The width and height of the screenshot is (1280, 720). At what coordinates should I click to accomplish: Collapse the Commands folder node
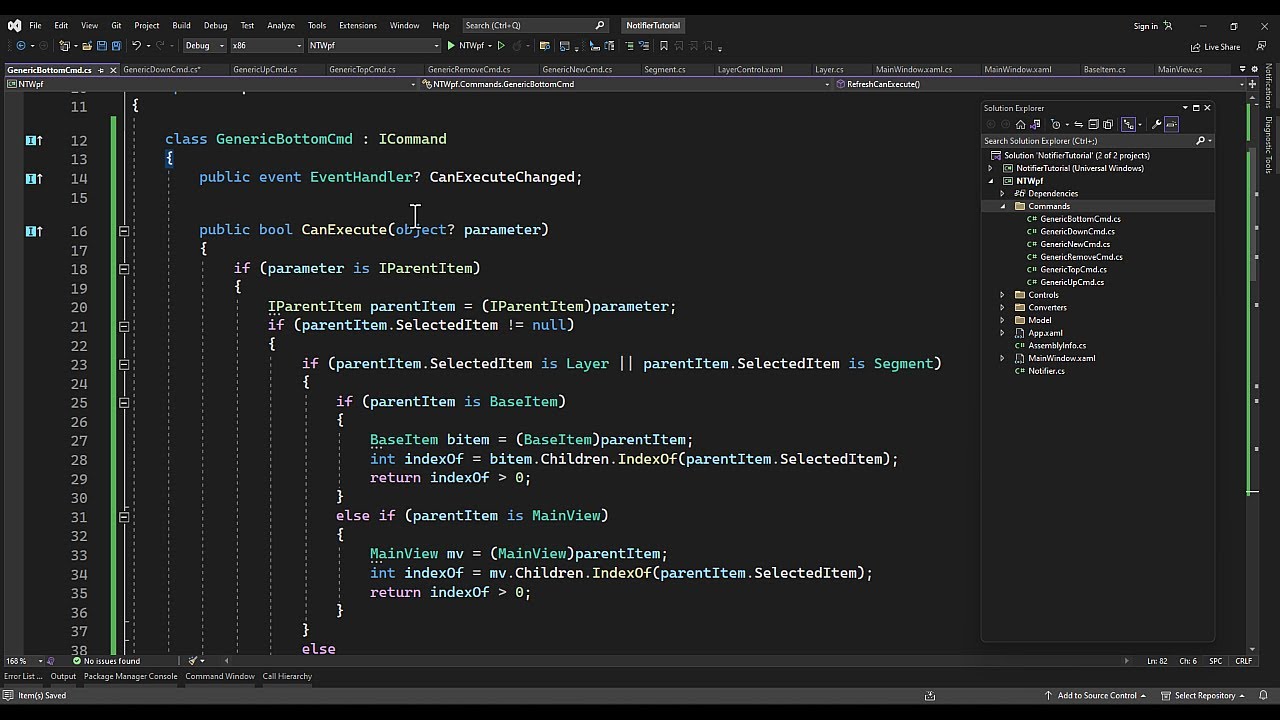1003,206
